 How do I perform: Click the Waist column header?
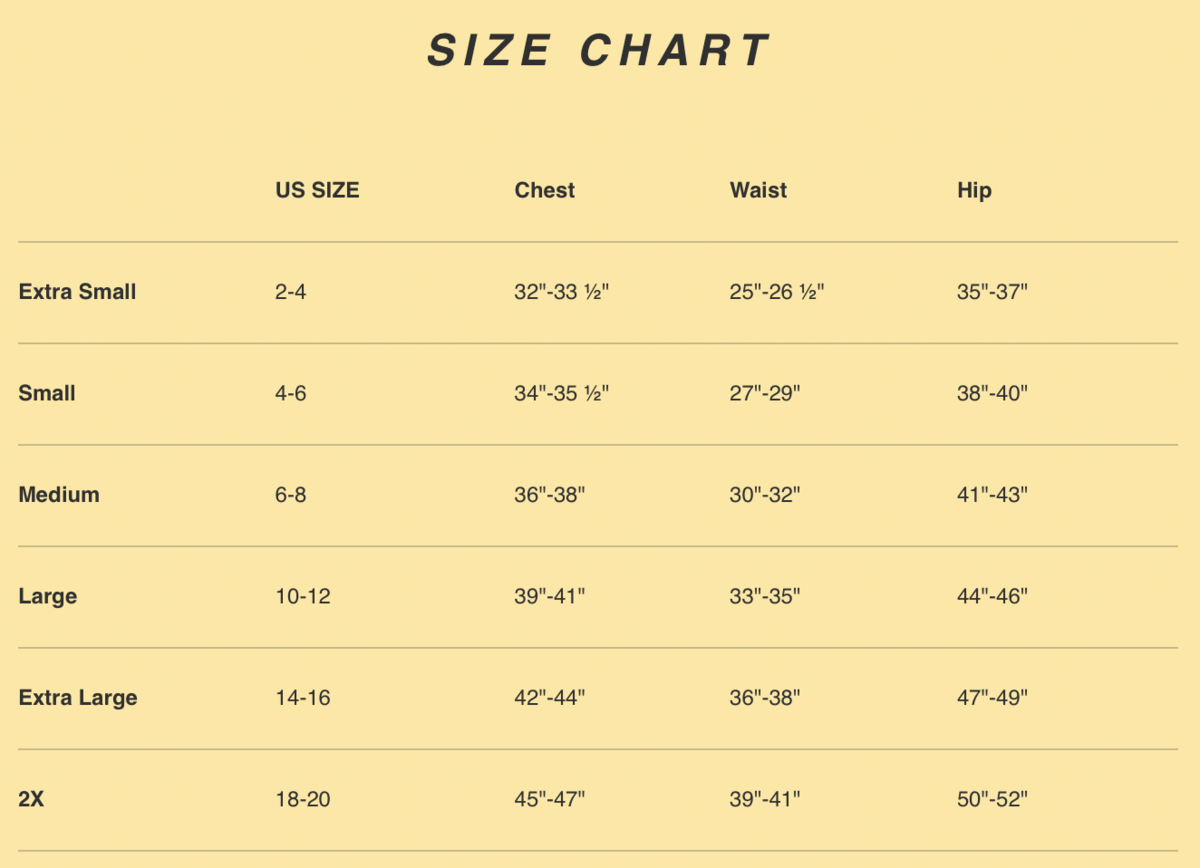(758, 190)
